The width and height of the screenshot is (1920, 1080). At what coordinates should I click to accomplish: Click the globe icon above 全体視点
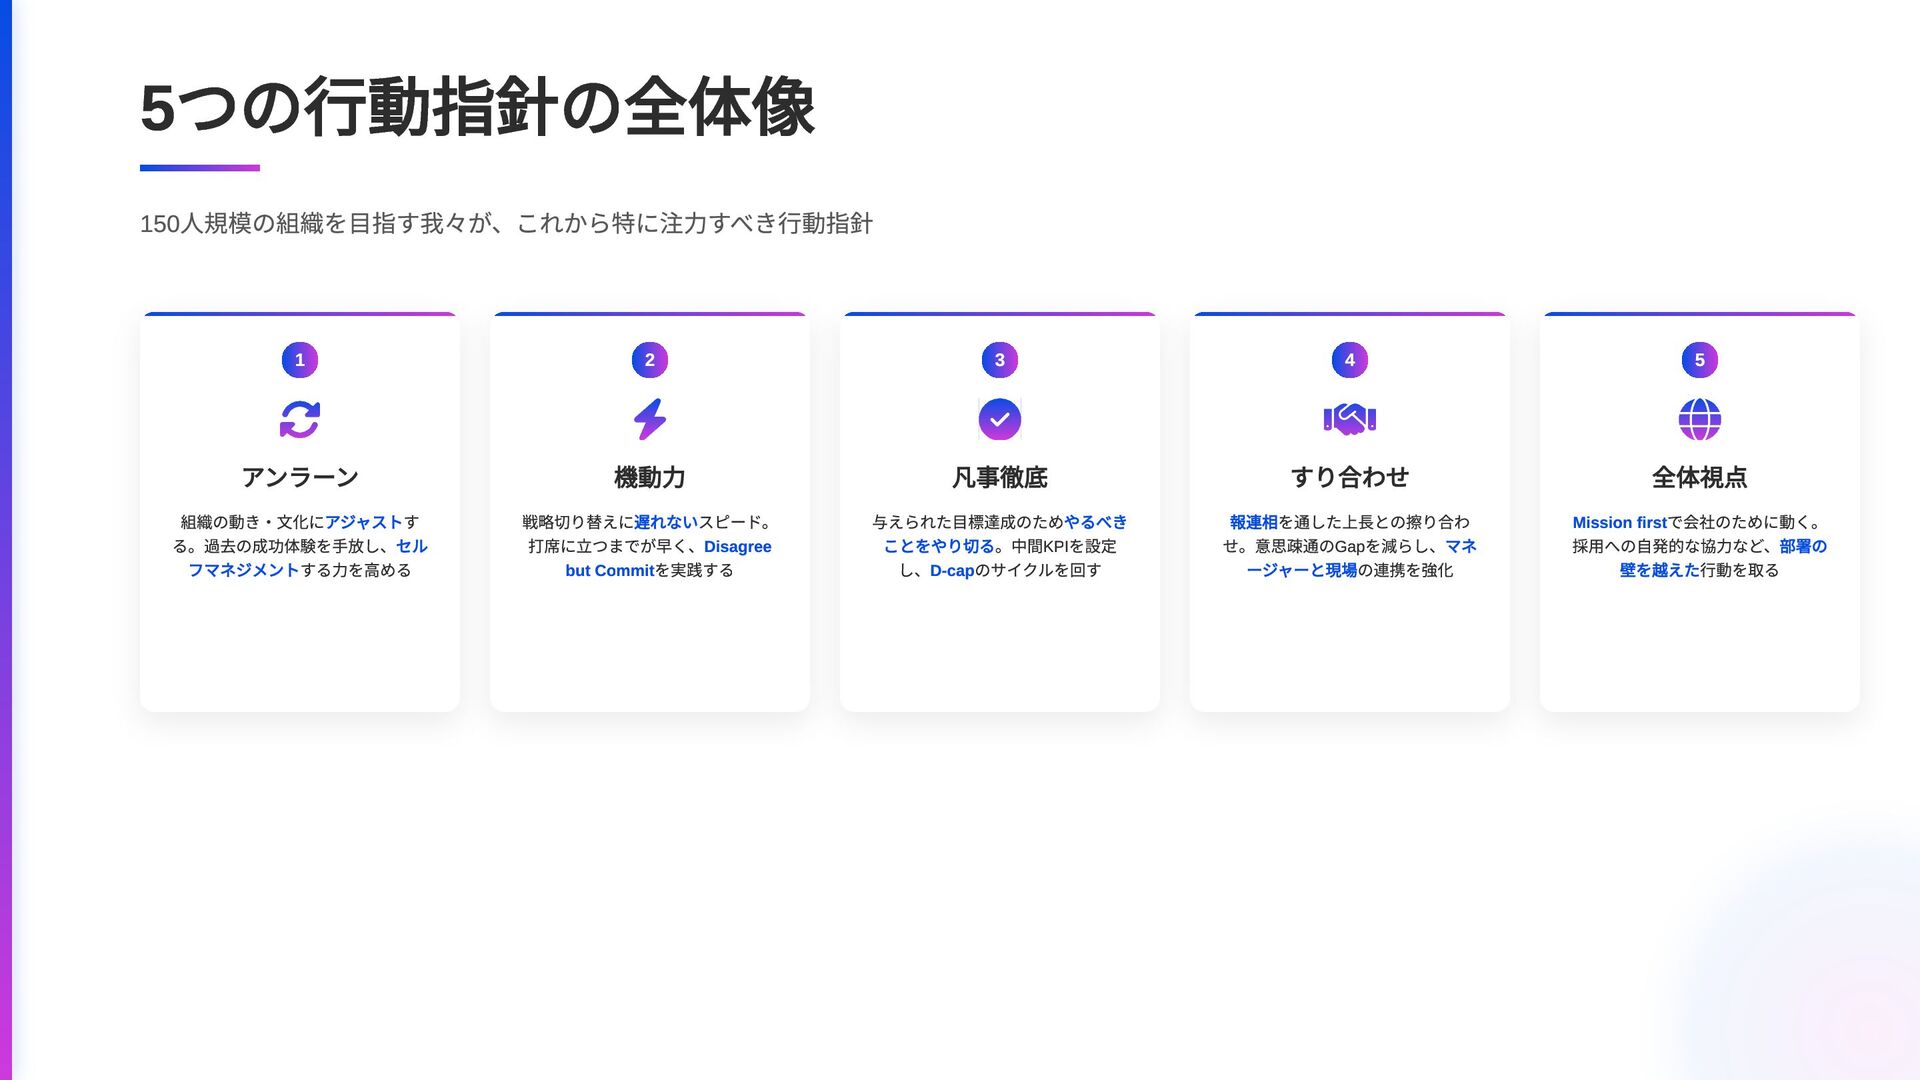coord(1699,420)
